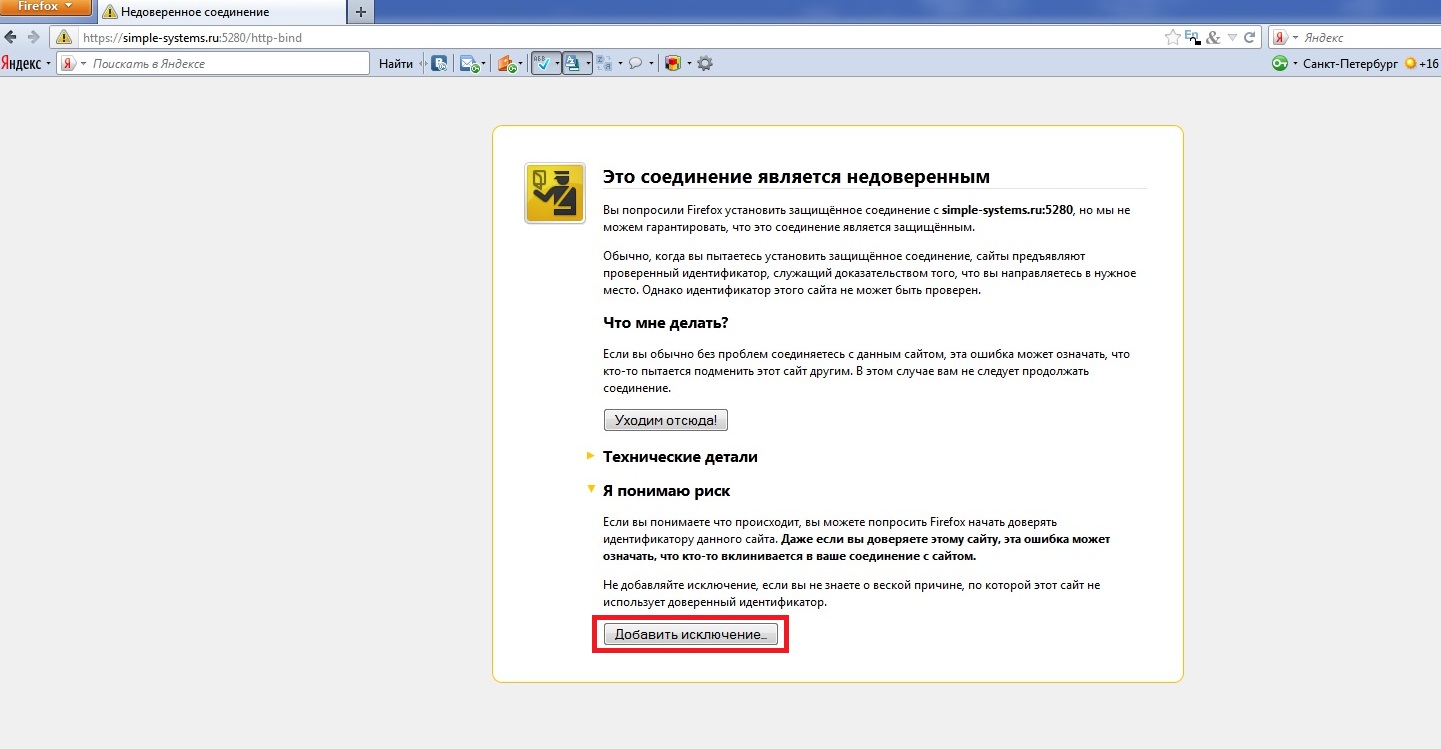This screenshot has width=1441, height=749.
Task: Click the speech bubble comments icon
Action: tap(635, 63)
